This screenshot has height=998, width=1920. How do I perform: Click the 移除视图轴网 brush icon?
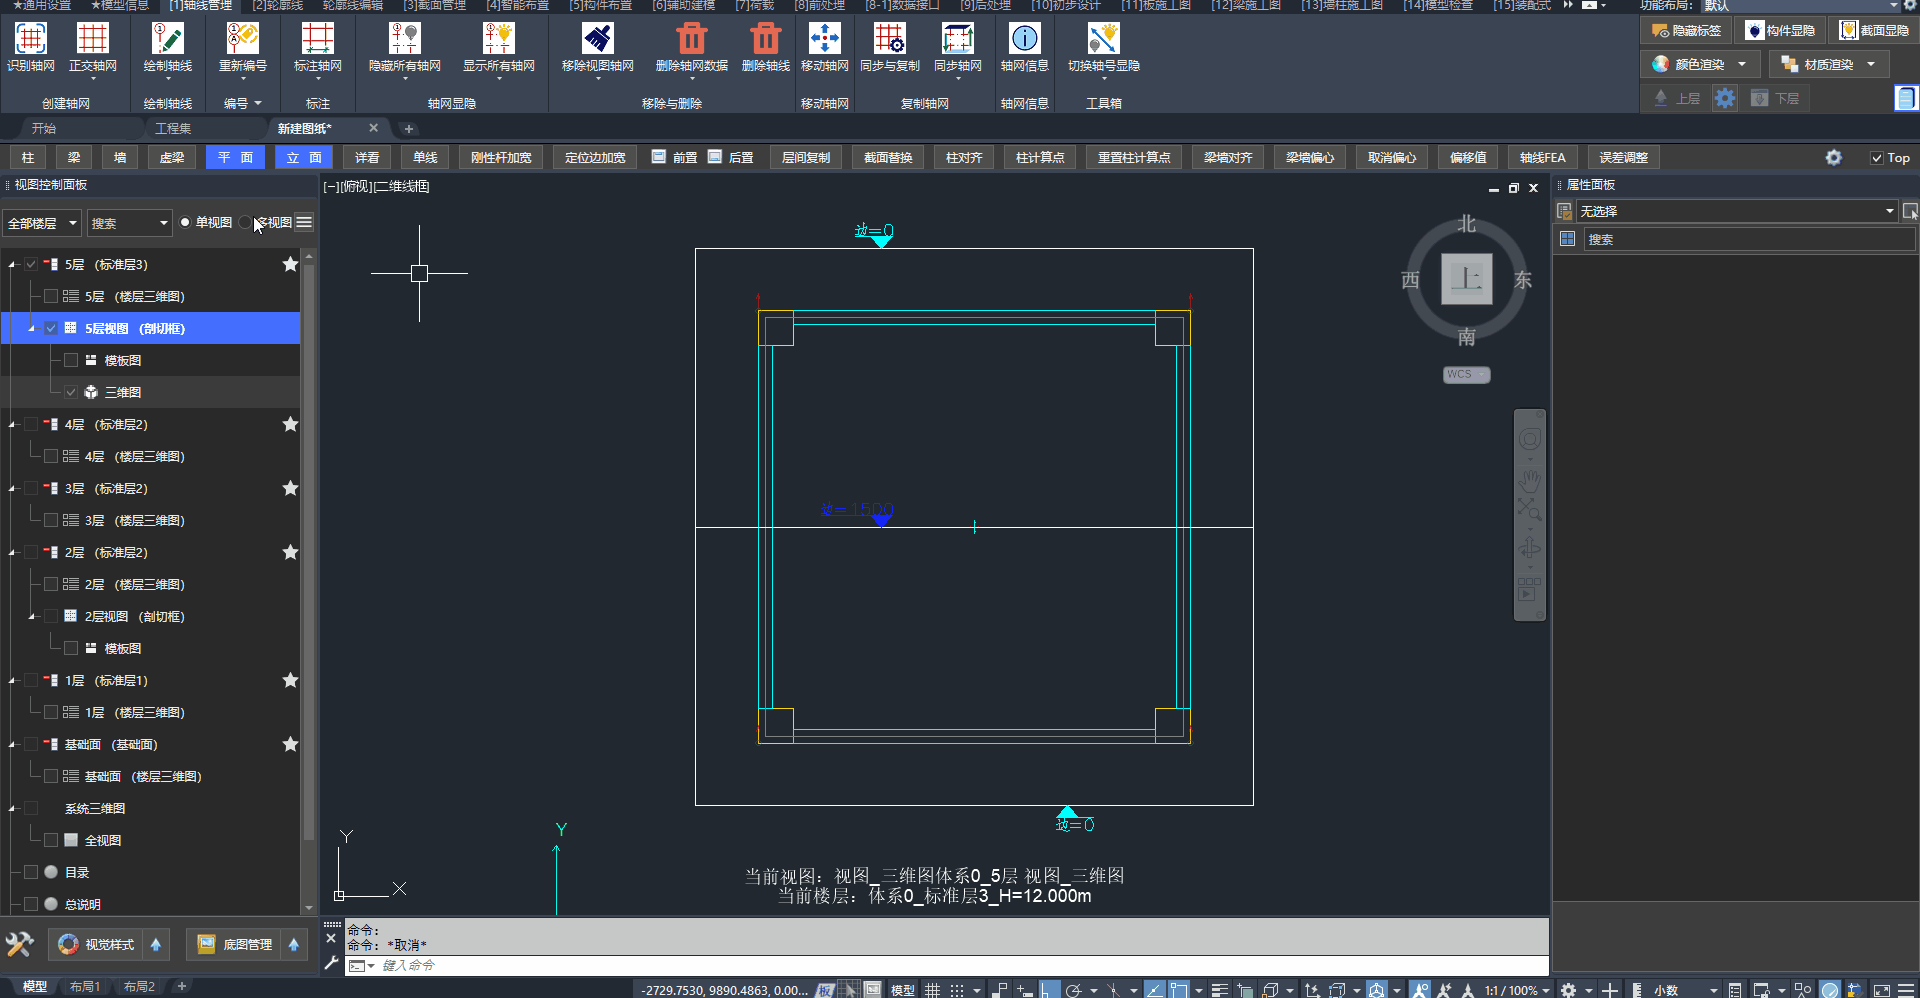(597, 40)
